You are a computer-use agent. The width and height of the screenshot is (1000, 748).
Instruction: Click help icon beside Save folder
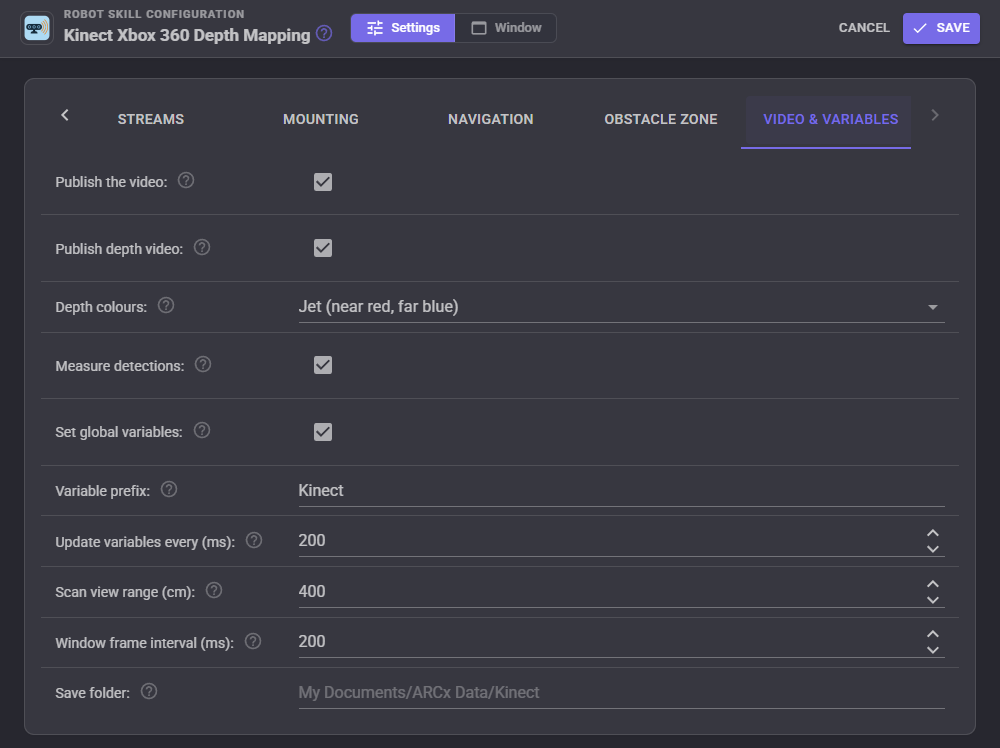coord(149,691)
